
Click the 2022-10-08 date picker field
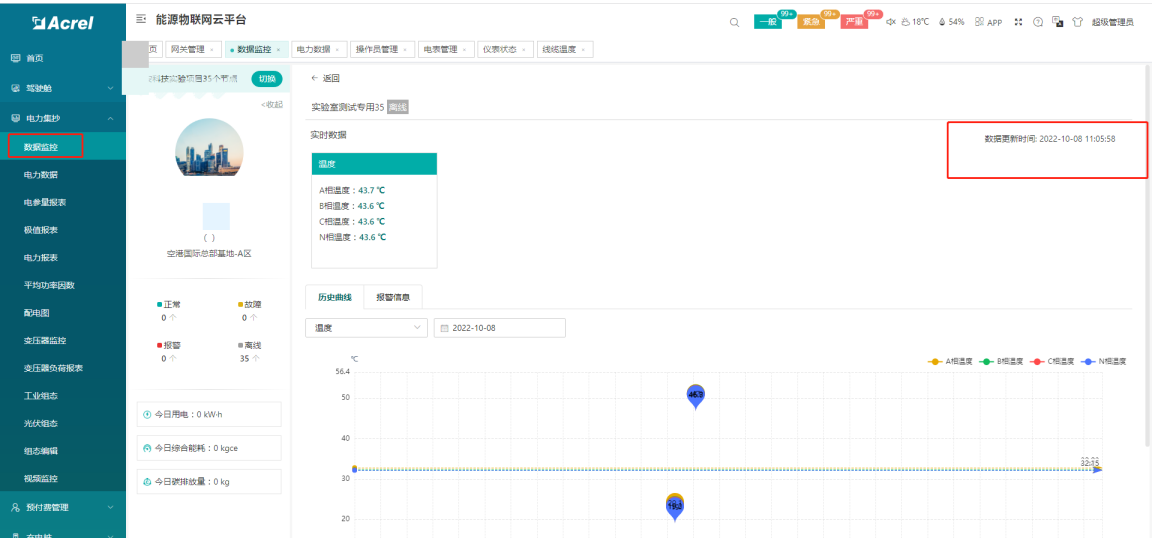tap(499, 328)
